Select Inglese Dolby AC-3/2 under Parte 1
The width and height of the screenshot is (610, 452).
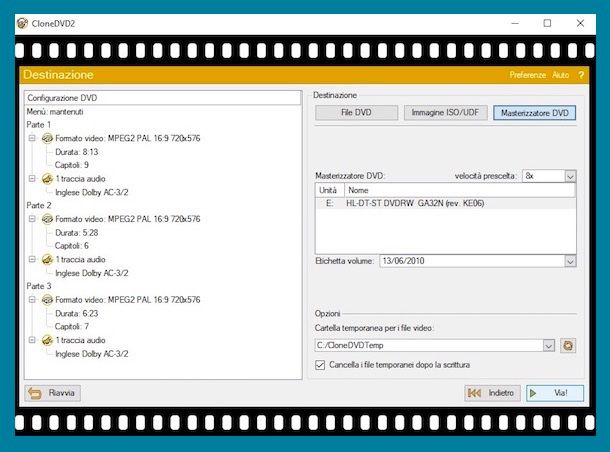point(91,193)
